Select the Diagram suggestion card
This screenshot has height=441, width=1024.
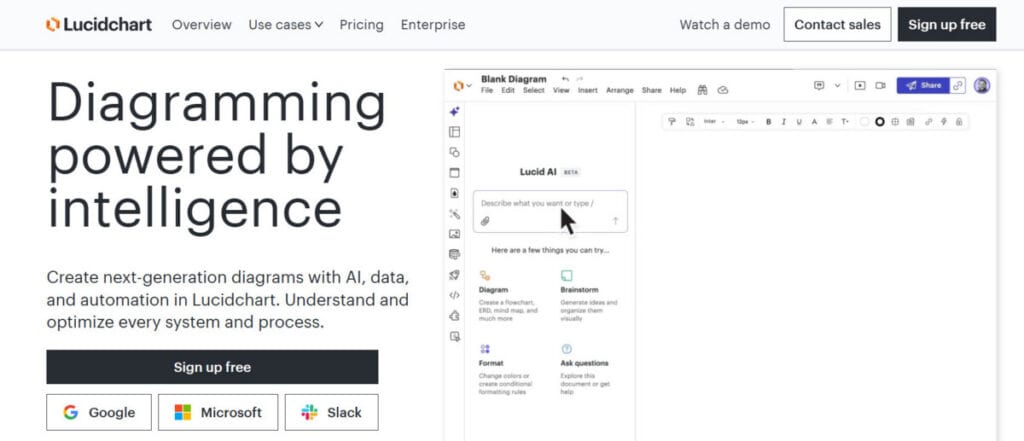click(x=508, y=295)
